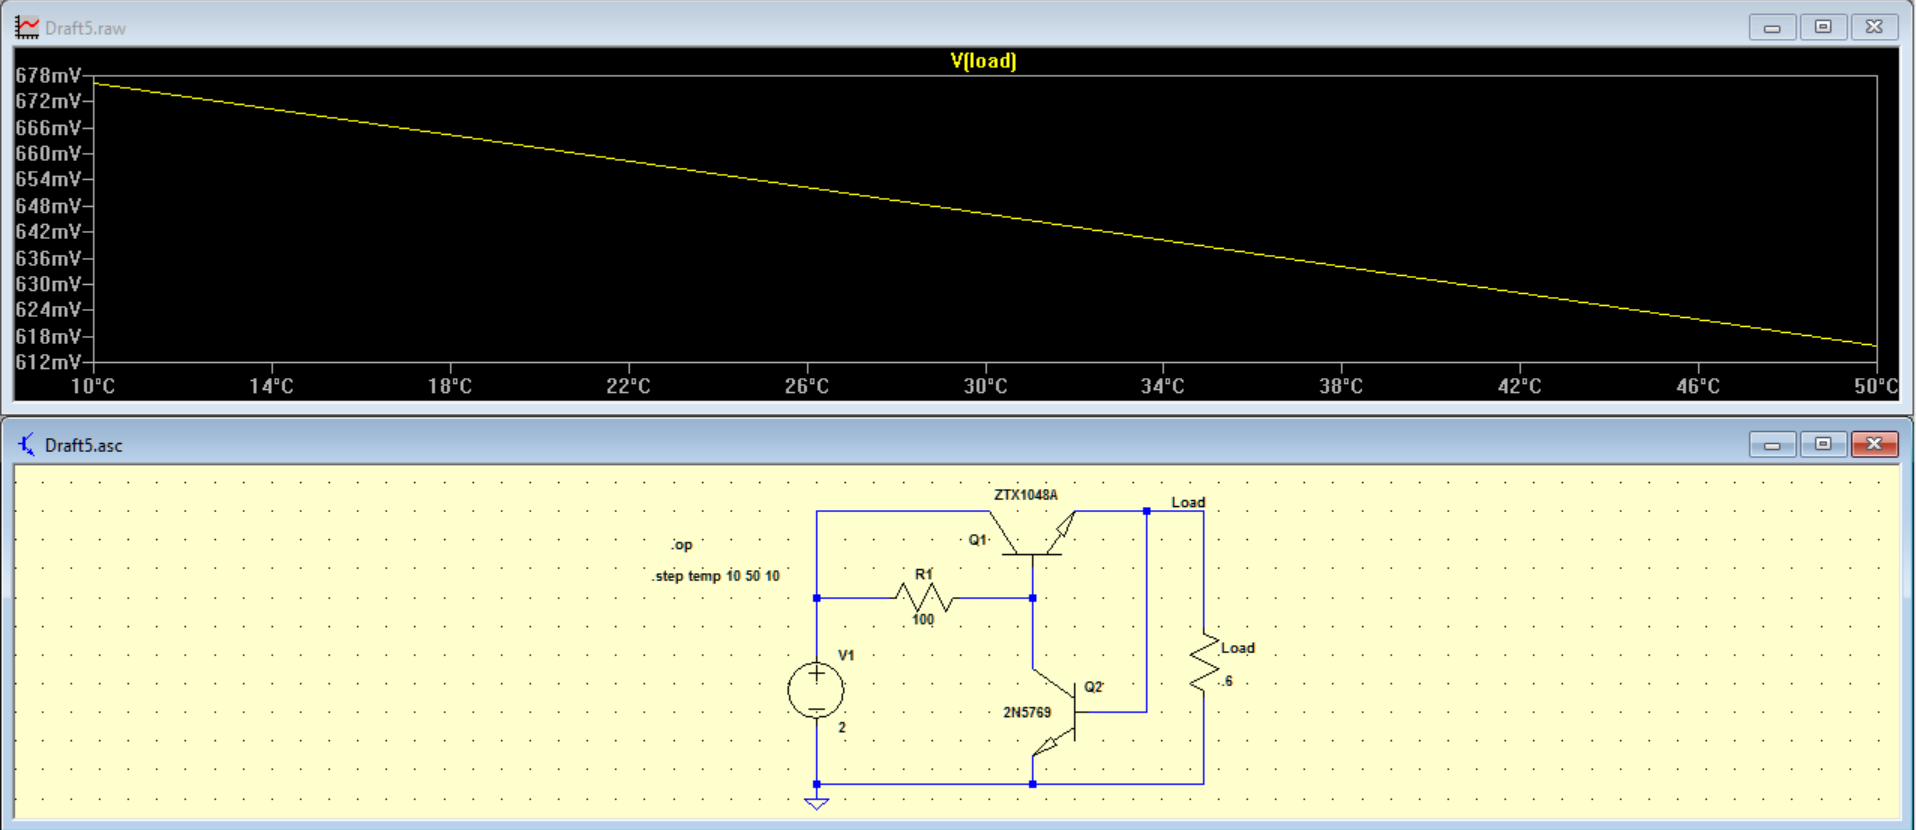1916x830 pixels.
Task: Minimize the Draft5.raw plot window
Action: pyautogui.click(x=1772, y=27)
